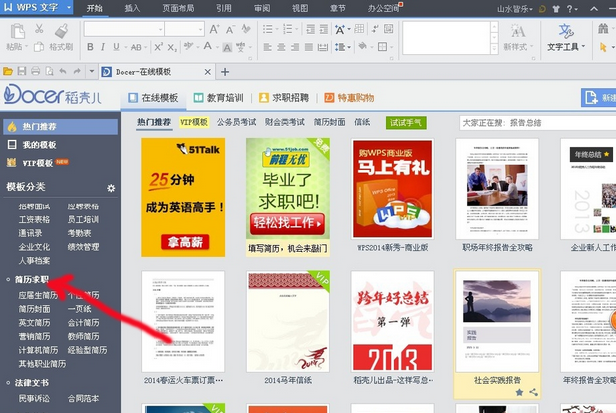Click the template search input field

[537, 123]
